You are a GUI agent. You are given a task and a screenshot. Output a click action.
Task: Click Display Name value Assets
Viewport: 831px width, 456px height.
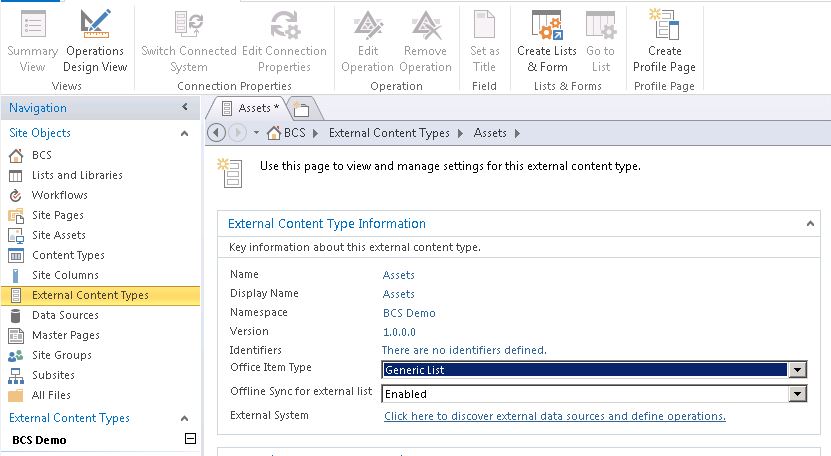coord(399,294)
